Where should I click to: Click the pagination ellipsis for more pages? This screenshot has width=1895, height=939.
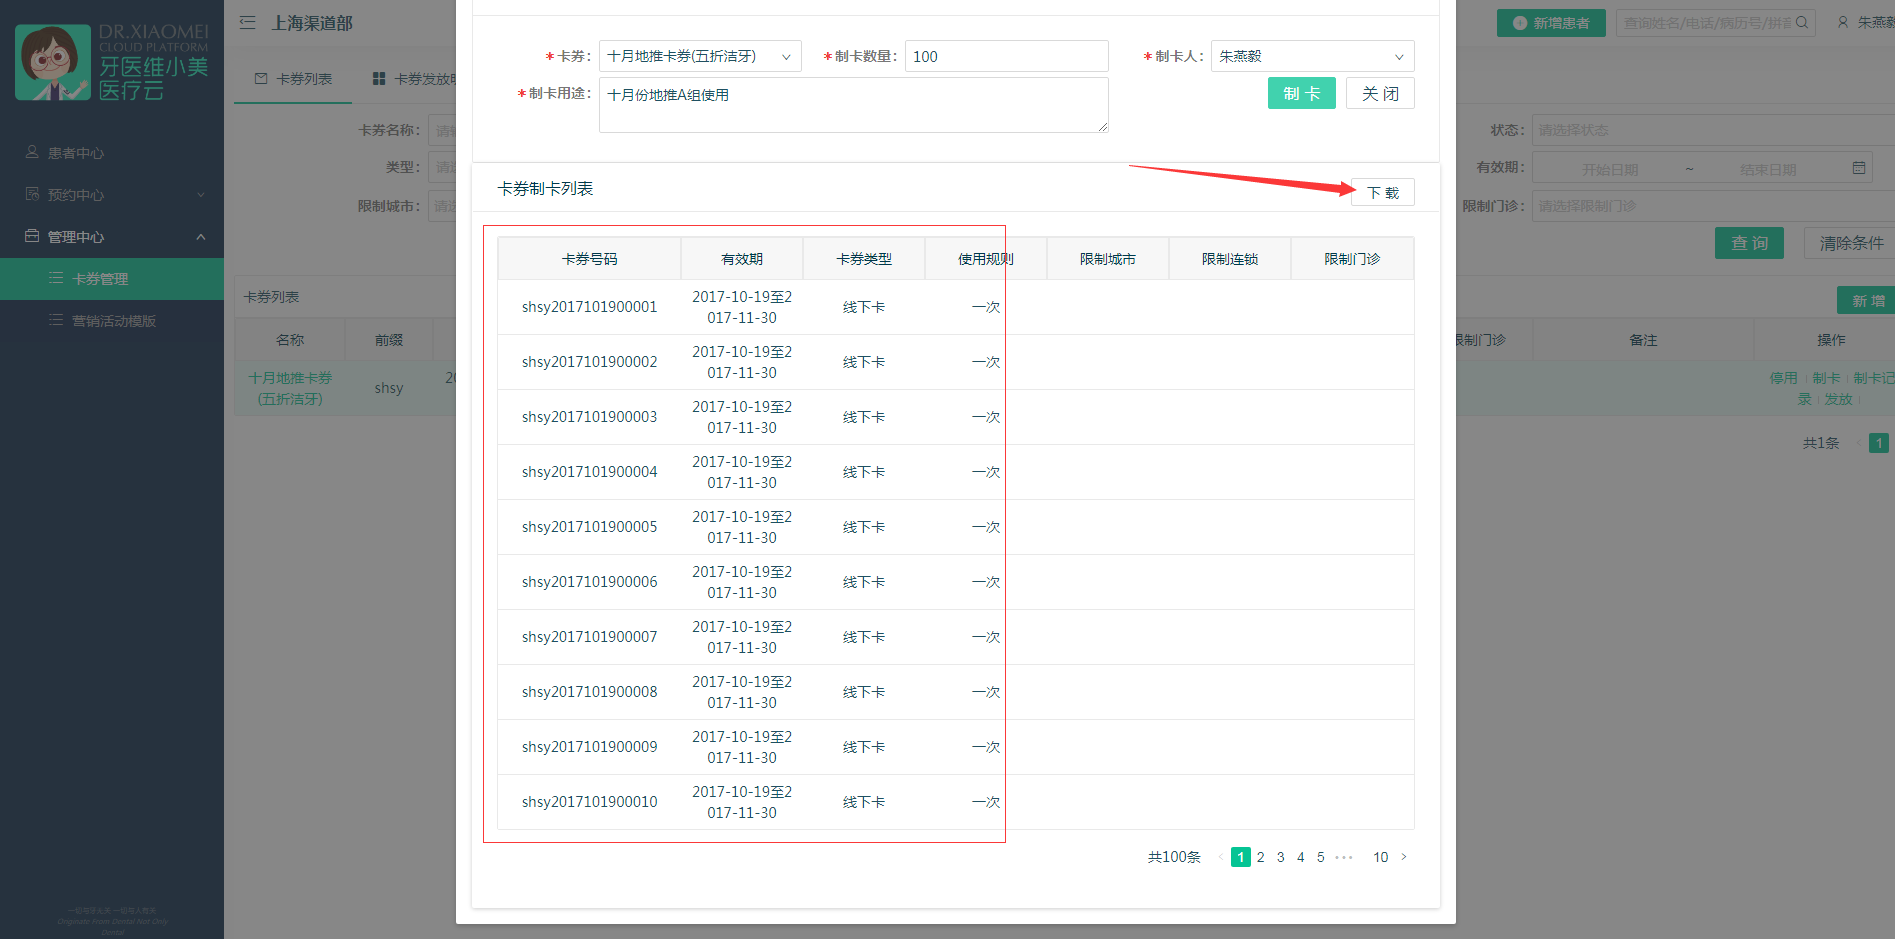click(x=1344, y=857)
